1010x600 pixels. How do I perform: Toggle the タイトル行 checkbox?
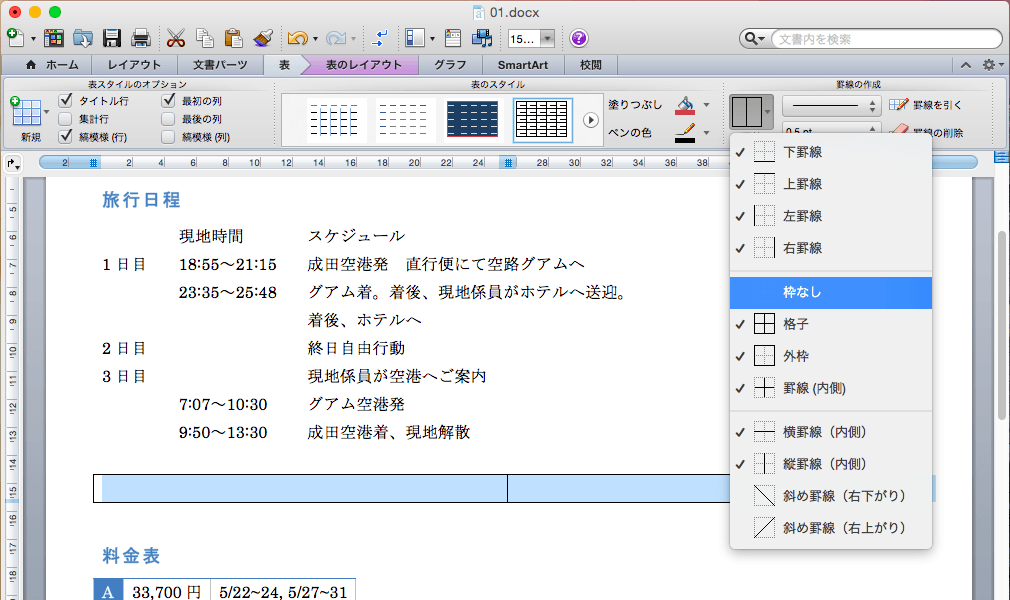click(65, 100)
